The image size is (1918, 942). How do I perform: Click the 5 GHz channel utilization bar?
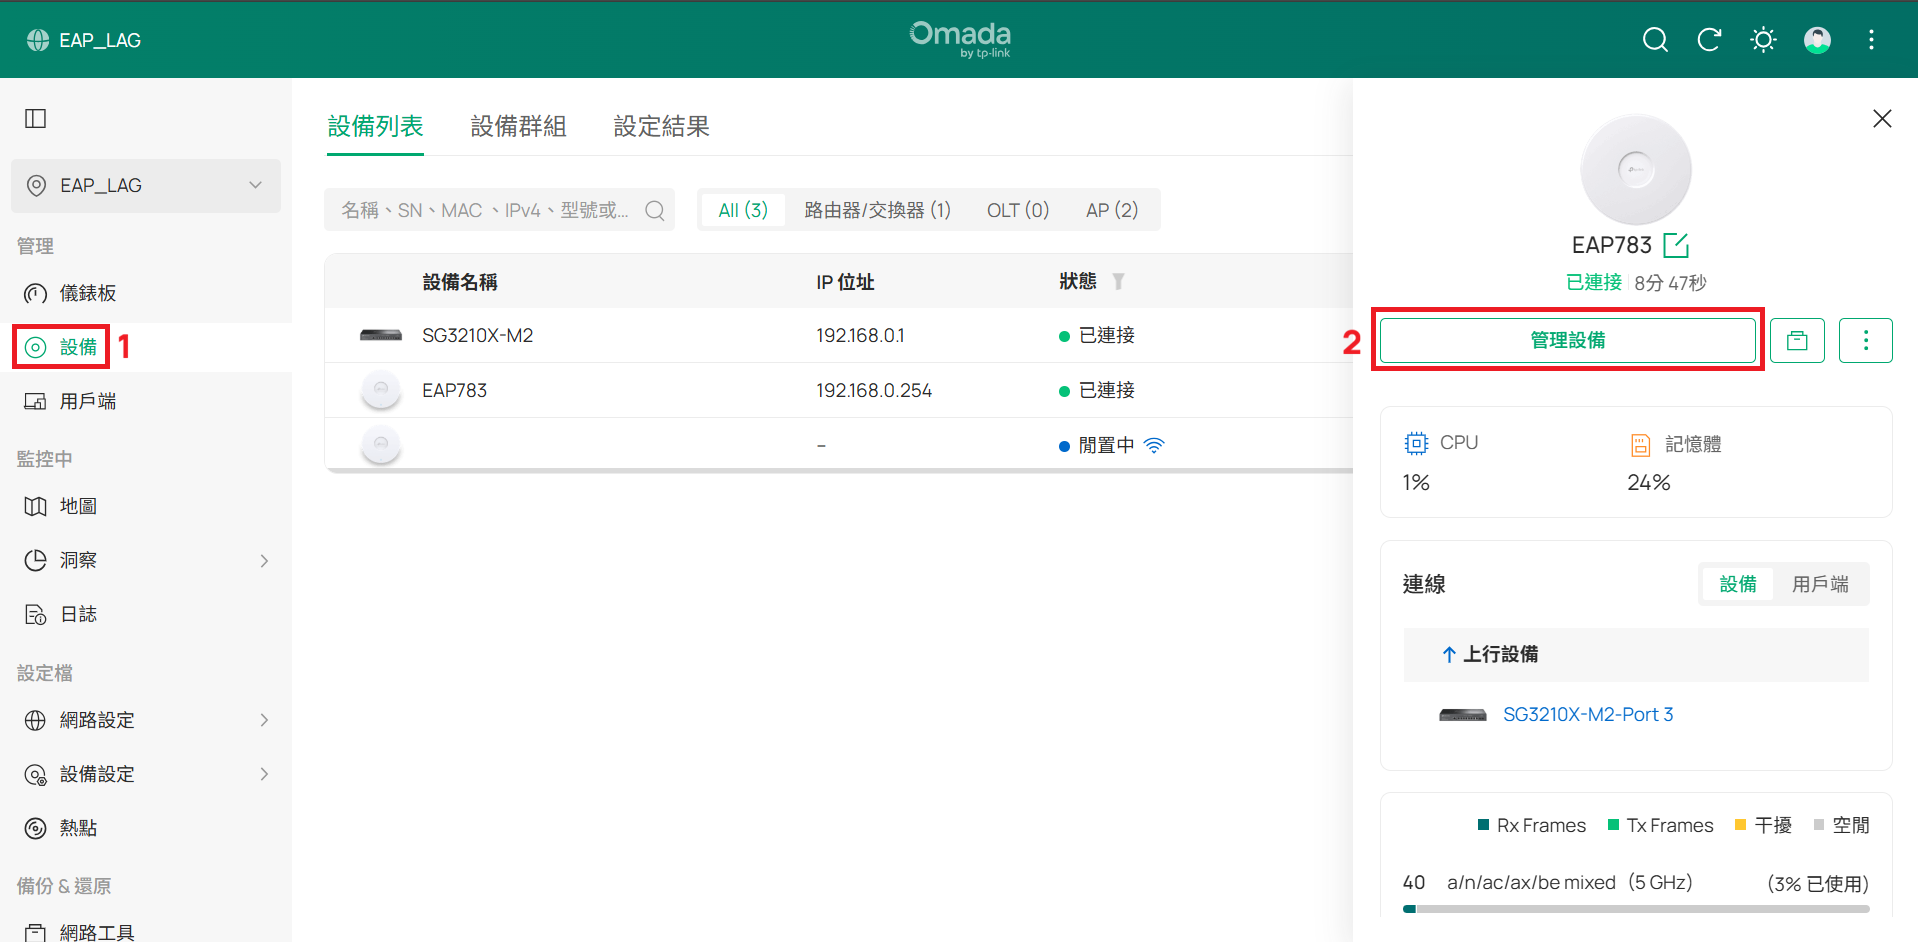[1636, 909]
